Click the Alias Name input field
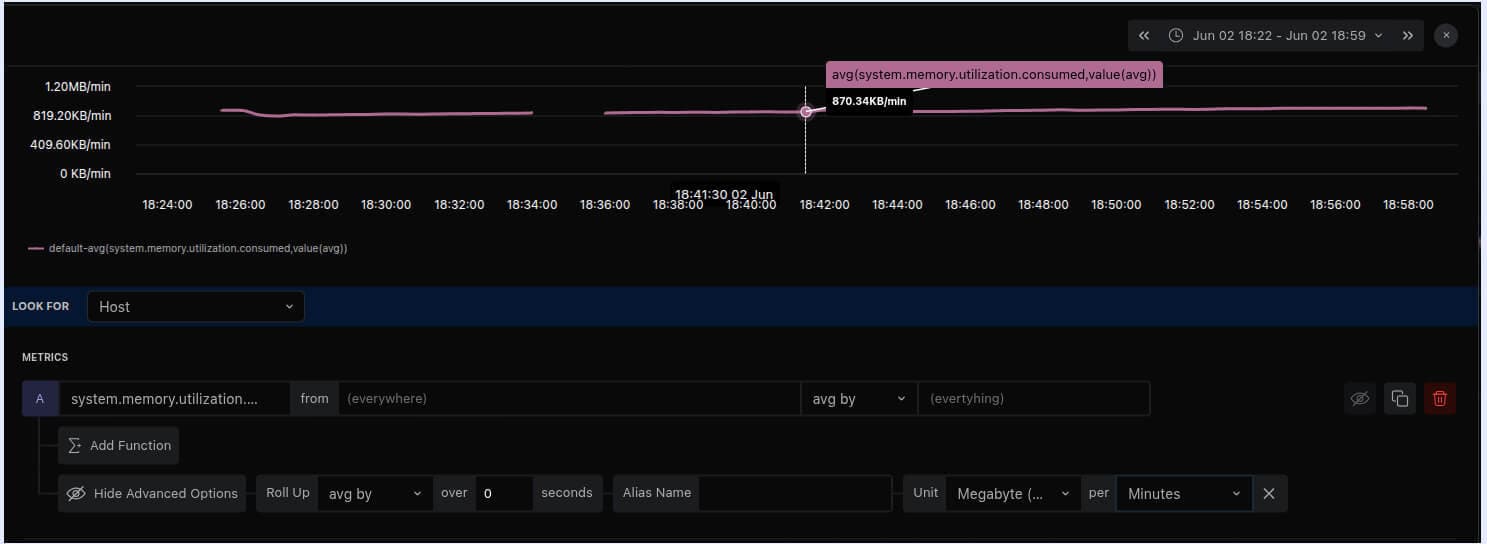The image size is (1487, 544). coord(795,493)
